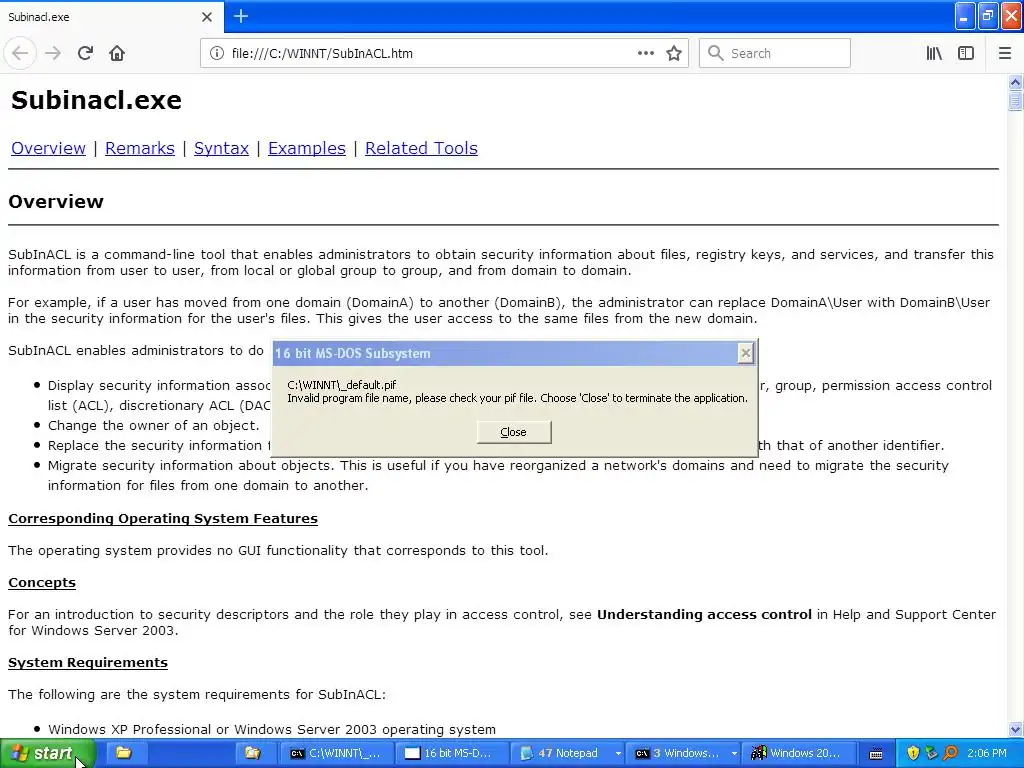
Task: Bookmark this page with the star
Action: [x=674, y=53]
